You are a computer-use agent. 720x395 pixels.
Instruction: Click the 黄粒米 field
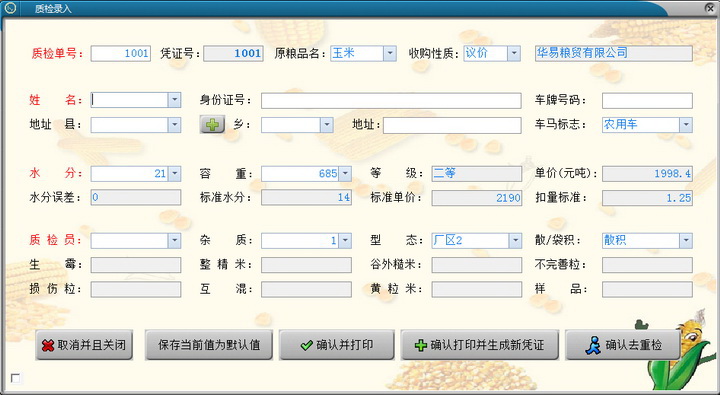pyautogui.click(x=477, y=289)
